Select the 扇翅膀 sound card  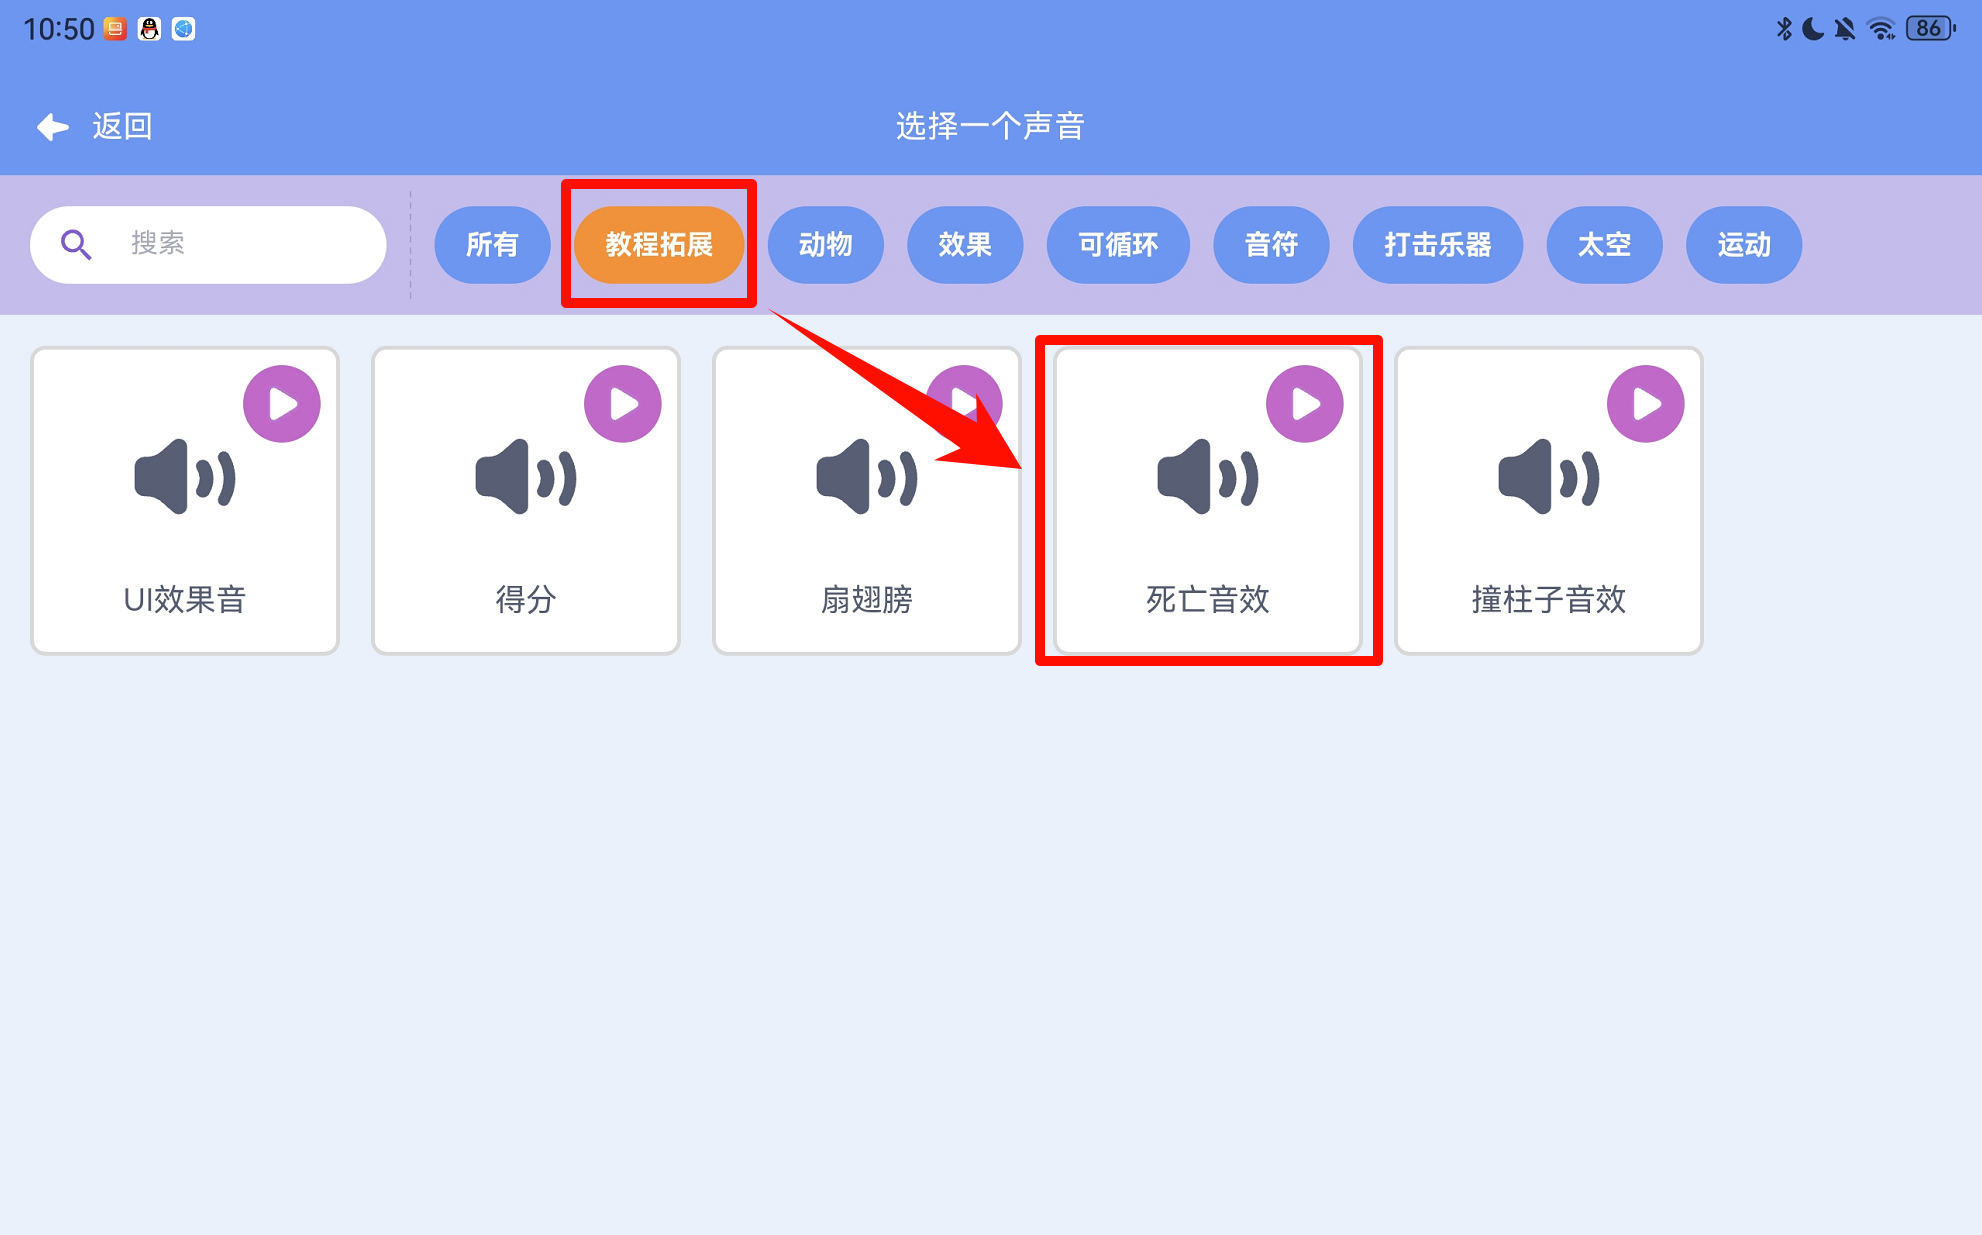[867, 501]
